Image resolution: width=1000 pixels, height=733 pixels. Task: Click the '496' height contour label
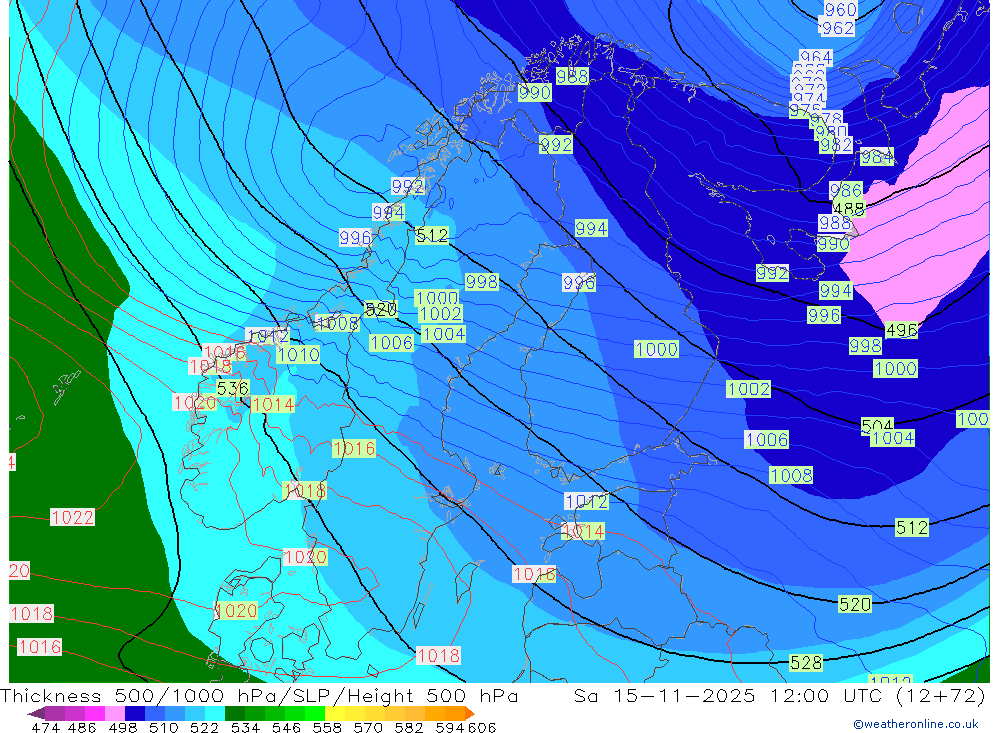(901, 330)
